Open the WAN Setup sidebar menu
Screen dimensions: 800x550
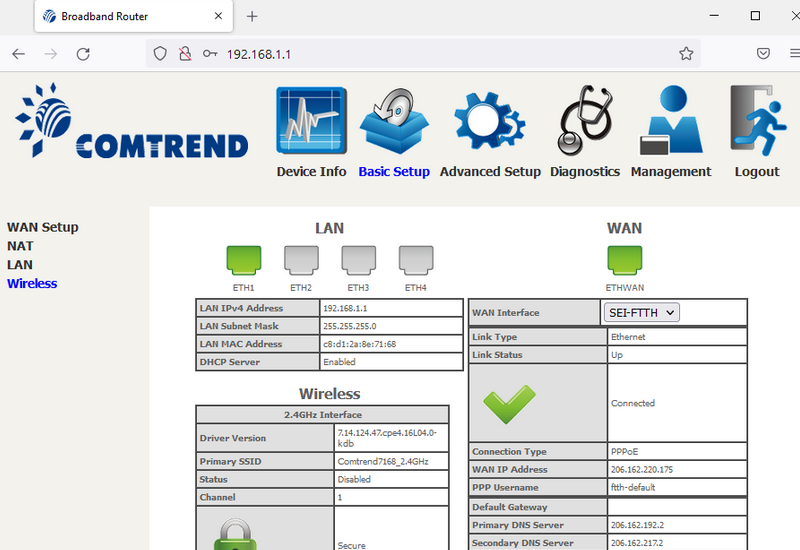pos(43,227)
